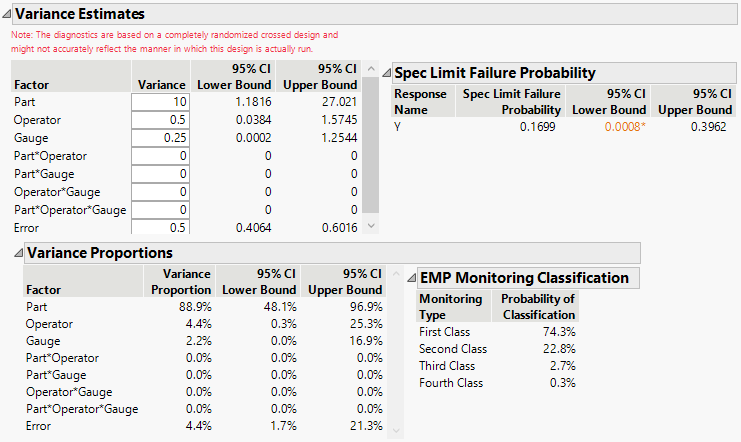741x442 pixels.
Task: Select the Operator variance field
Action: pos(159,120)
